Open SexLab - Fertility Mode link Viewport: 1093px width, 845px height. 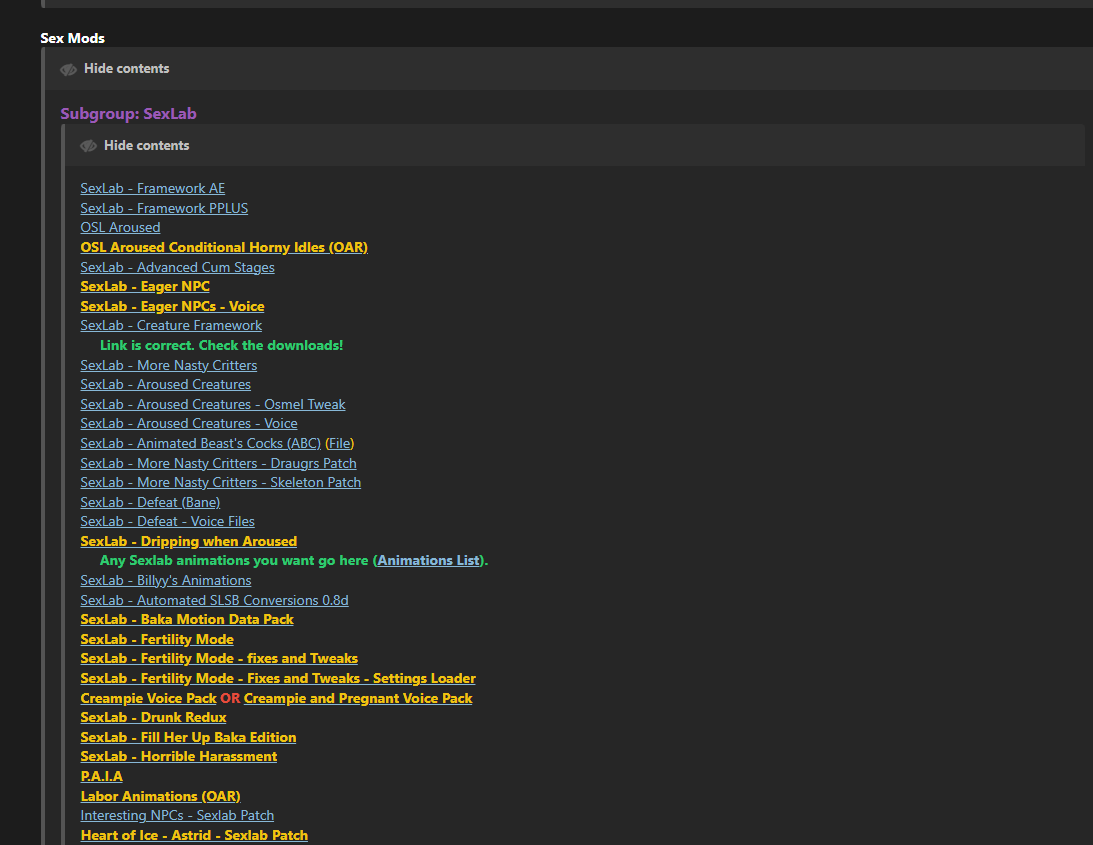[157, 639]
